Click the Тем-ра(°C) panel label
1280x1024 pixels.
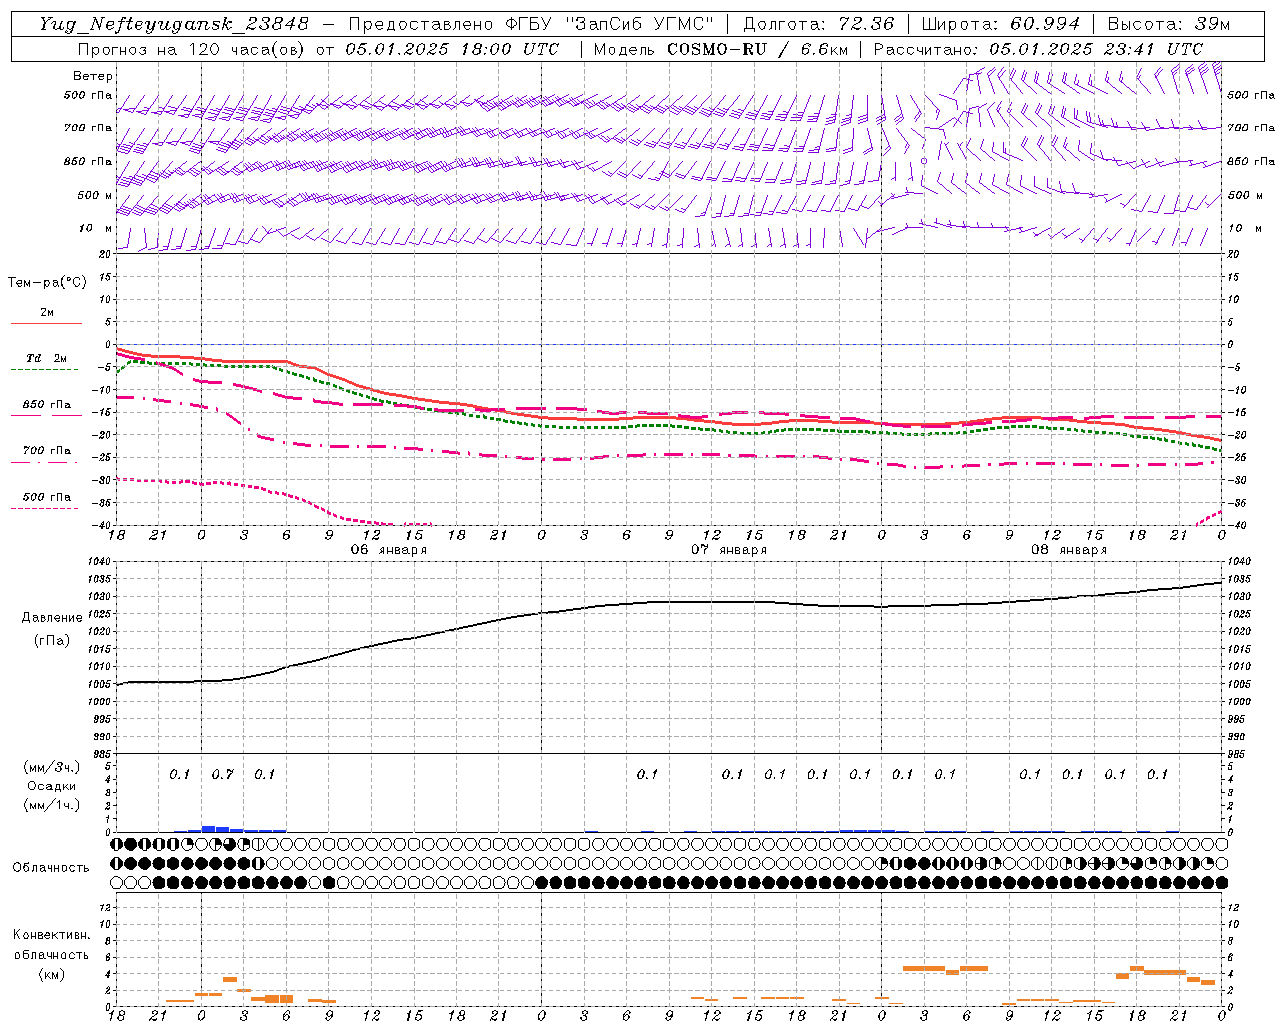click(x=47, y=283)
